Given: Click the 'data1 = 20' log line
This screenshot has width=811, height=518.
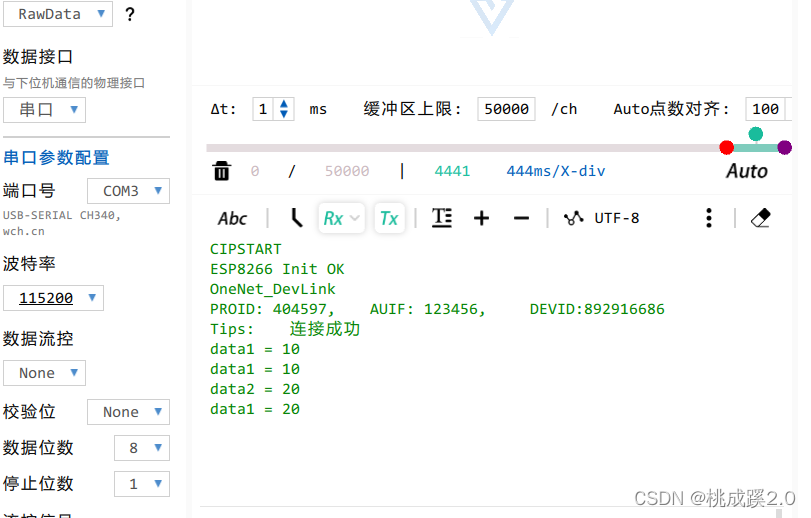Looking at the screenshot, I should coord(255,409).
